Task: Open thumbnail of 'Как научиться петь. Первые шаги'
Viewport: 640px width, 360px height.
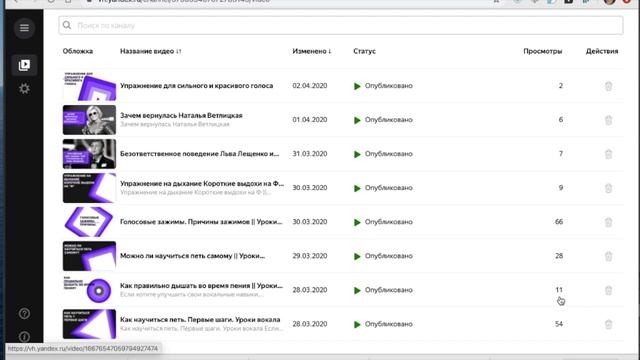Action: [x=89, y=324]
